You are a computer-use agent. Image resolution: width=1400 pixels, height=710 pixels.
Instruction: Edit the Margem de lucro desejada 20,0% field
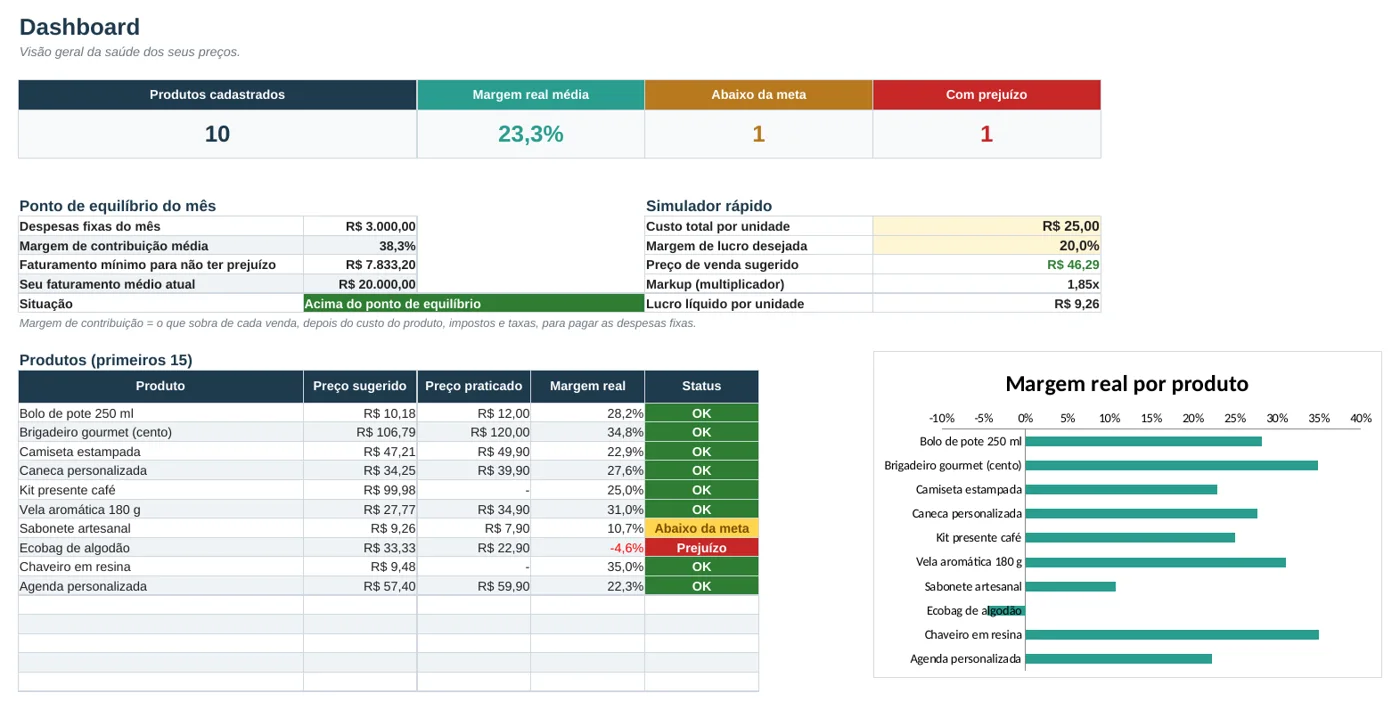[986, 246]
